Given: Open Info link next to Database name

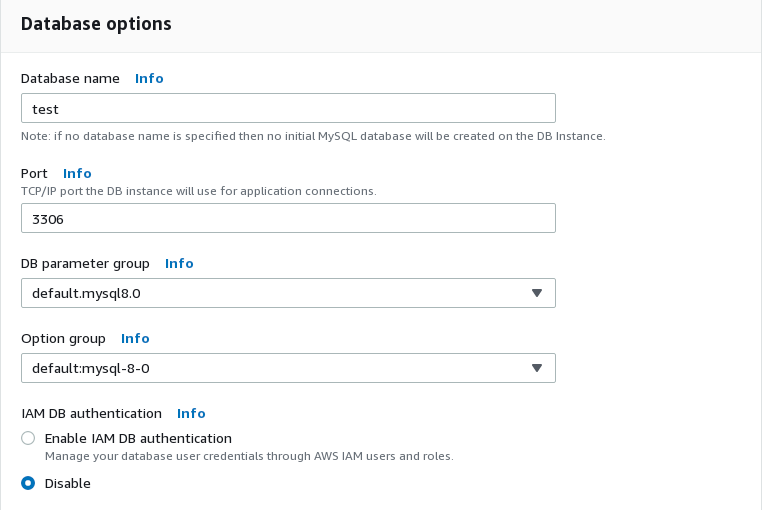Looking at the screenshot, I should (149, 78).
